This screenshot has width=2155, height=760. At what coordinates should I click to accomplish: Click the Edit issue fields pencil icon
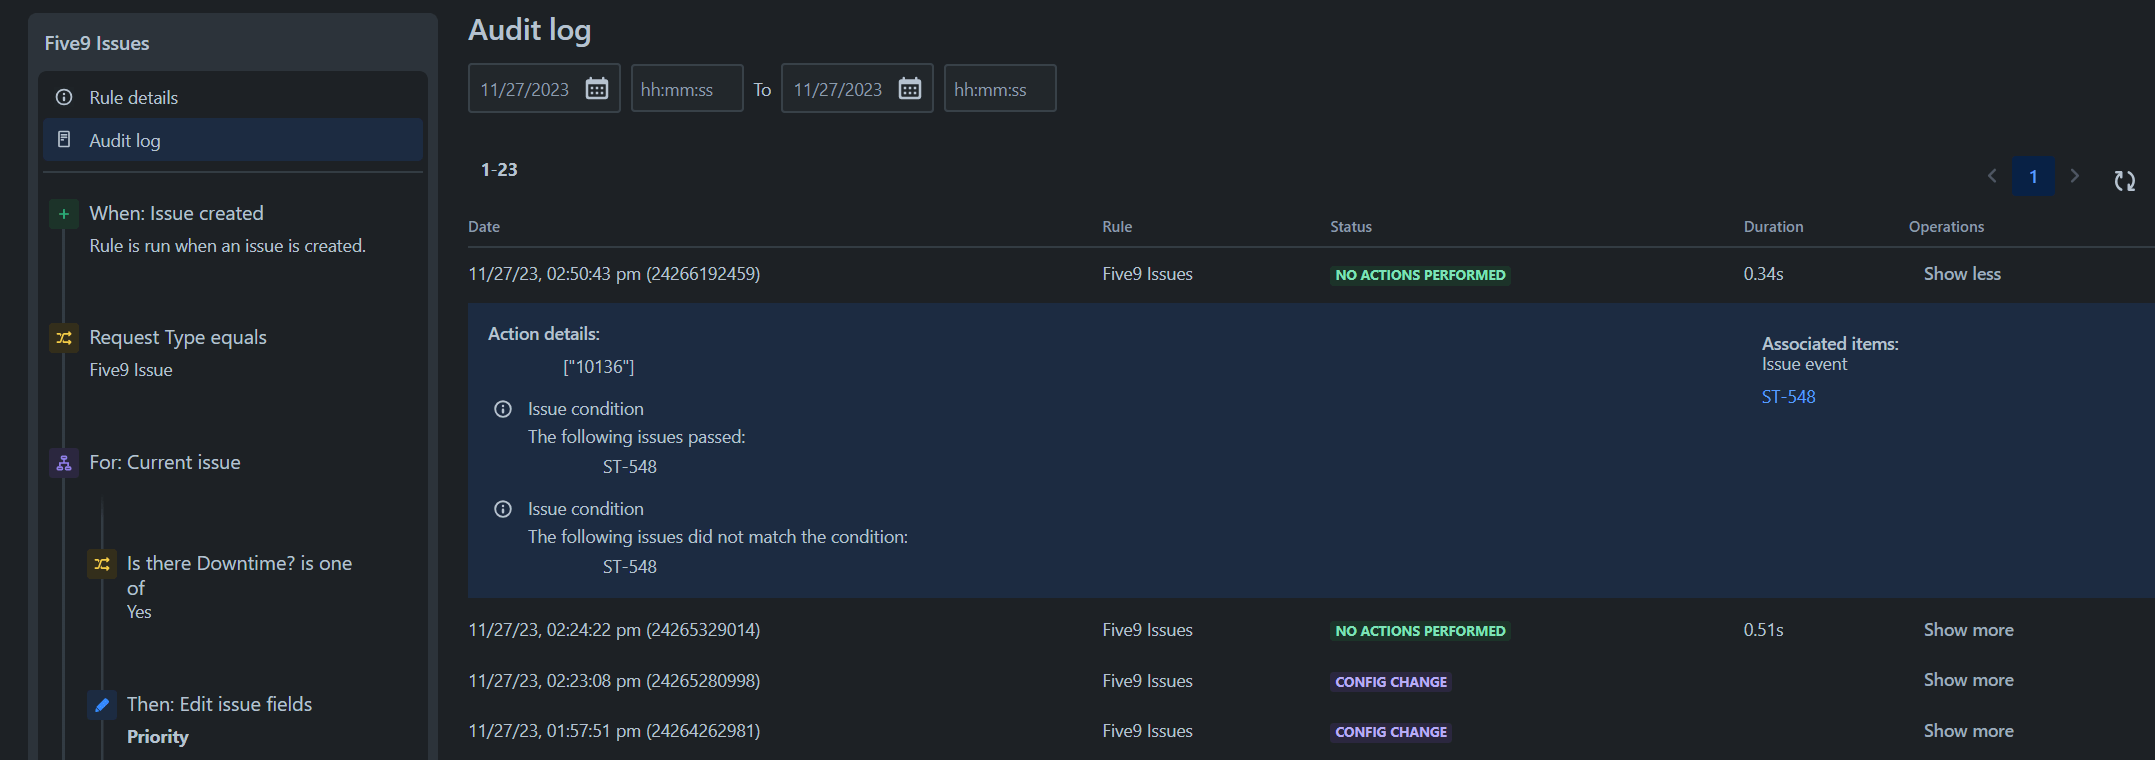[102, 705]
